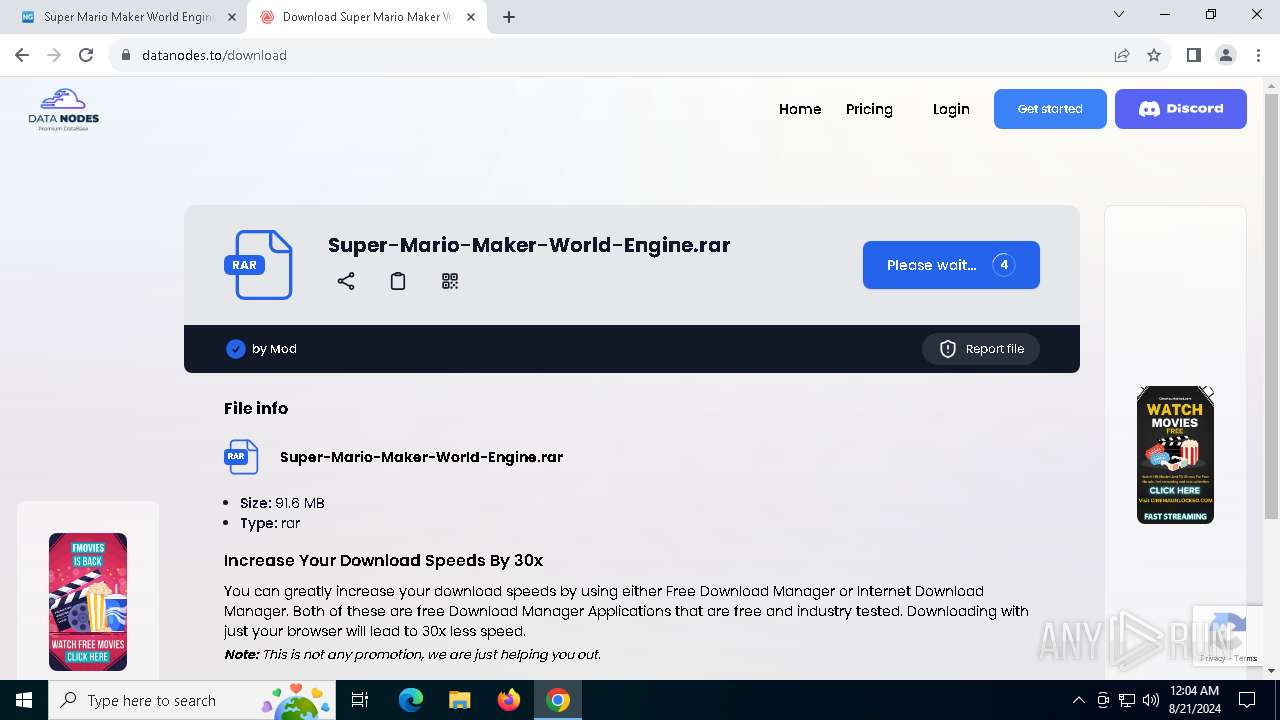The width and height of the screenshot is (1280, 720).
Task: Click the Please wait download button
Action: (951, 265)
